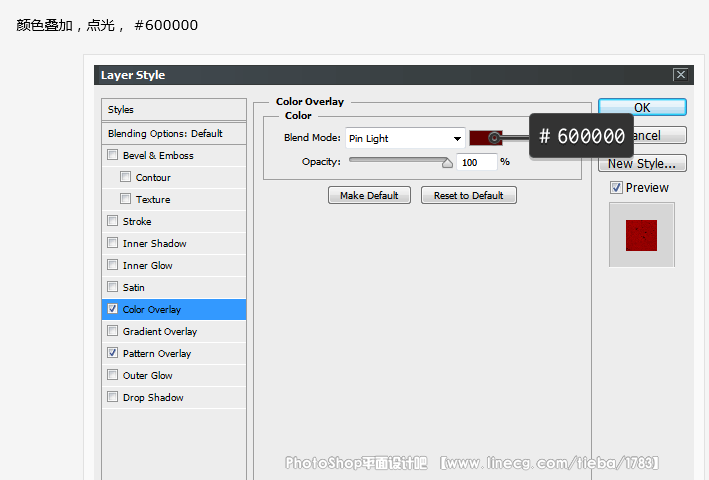The image size is (709, 480).
Task: Enable the Bevel & Emboss checkbox
Action: 113,156
